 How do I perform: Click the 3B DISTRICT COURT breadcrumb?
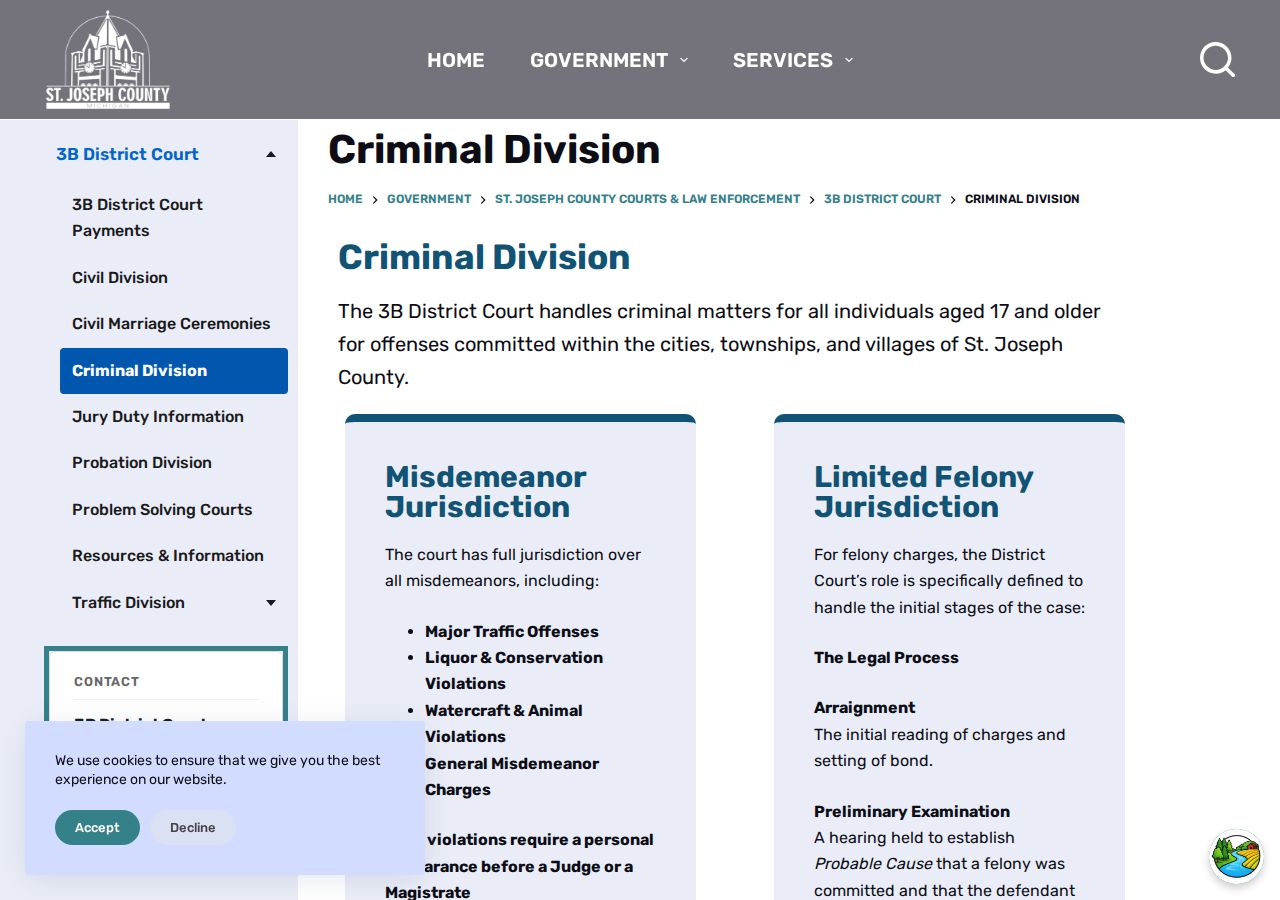point(882,199)
